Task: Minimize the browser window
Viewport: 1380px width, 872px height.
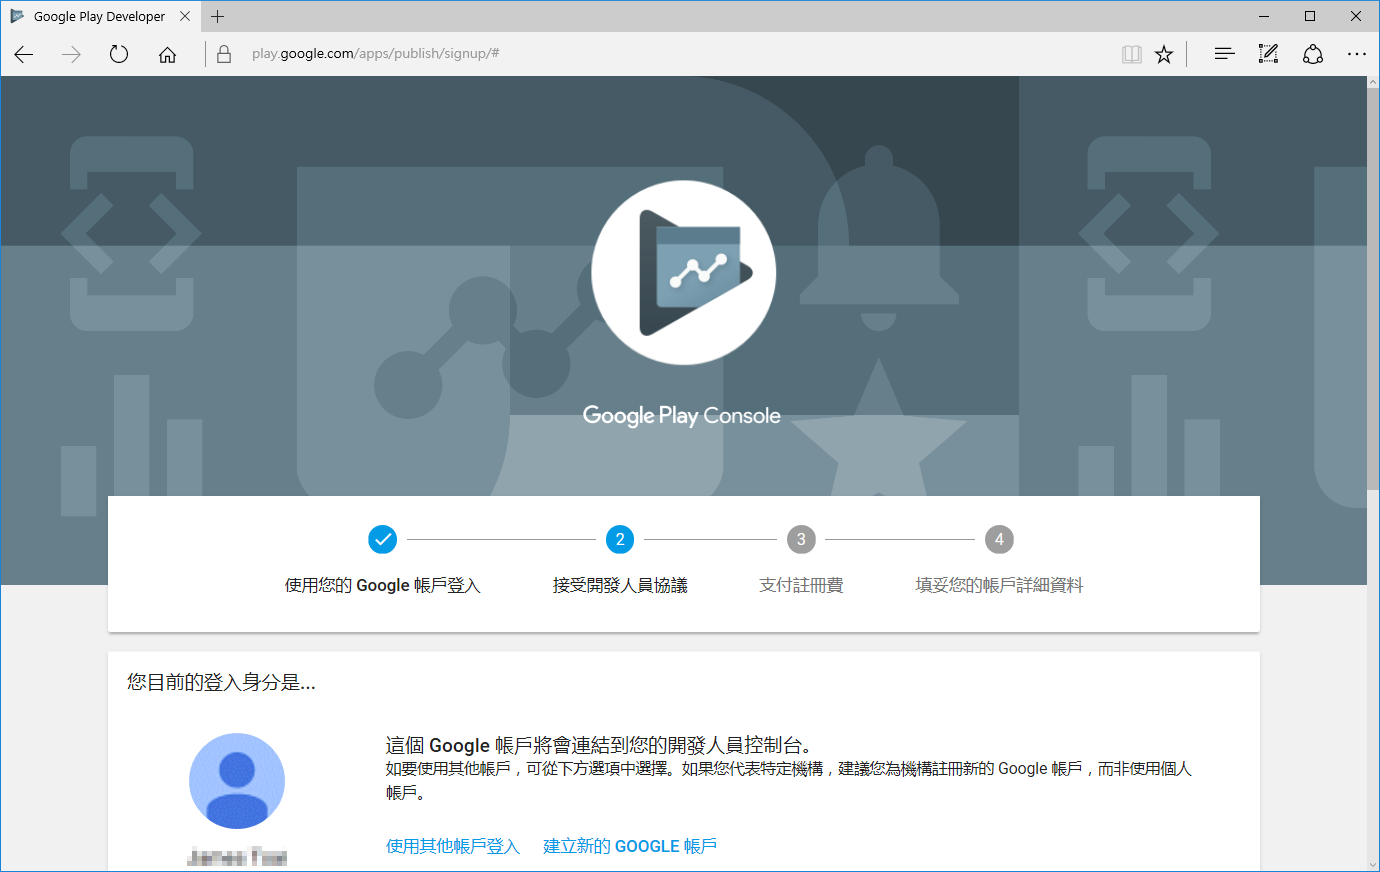Action: 1264,16
